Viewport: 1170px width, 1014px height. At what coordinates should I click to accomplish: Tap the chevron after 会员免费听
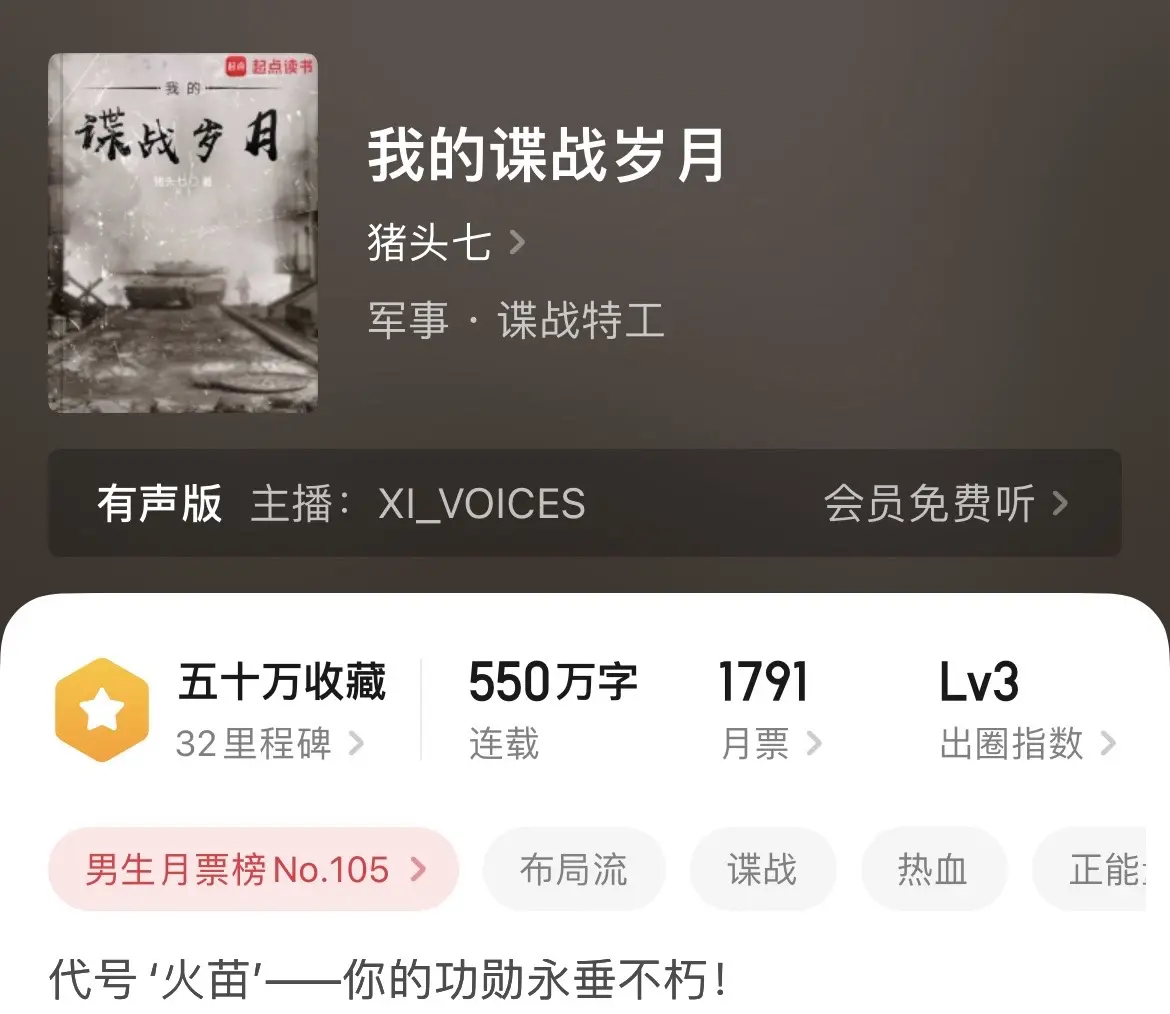1060,503
